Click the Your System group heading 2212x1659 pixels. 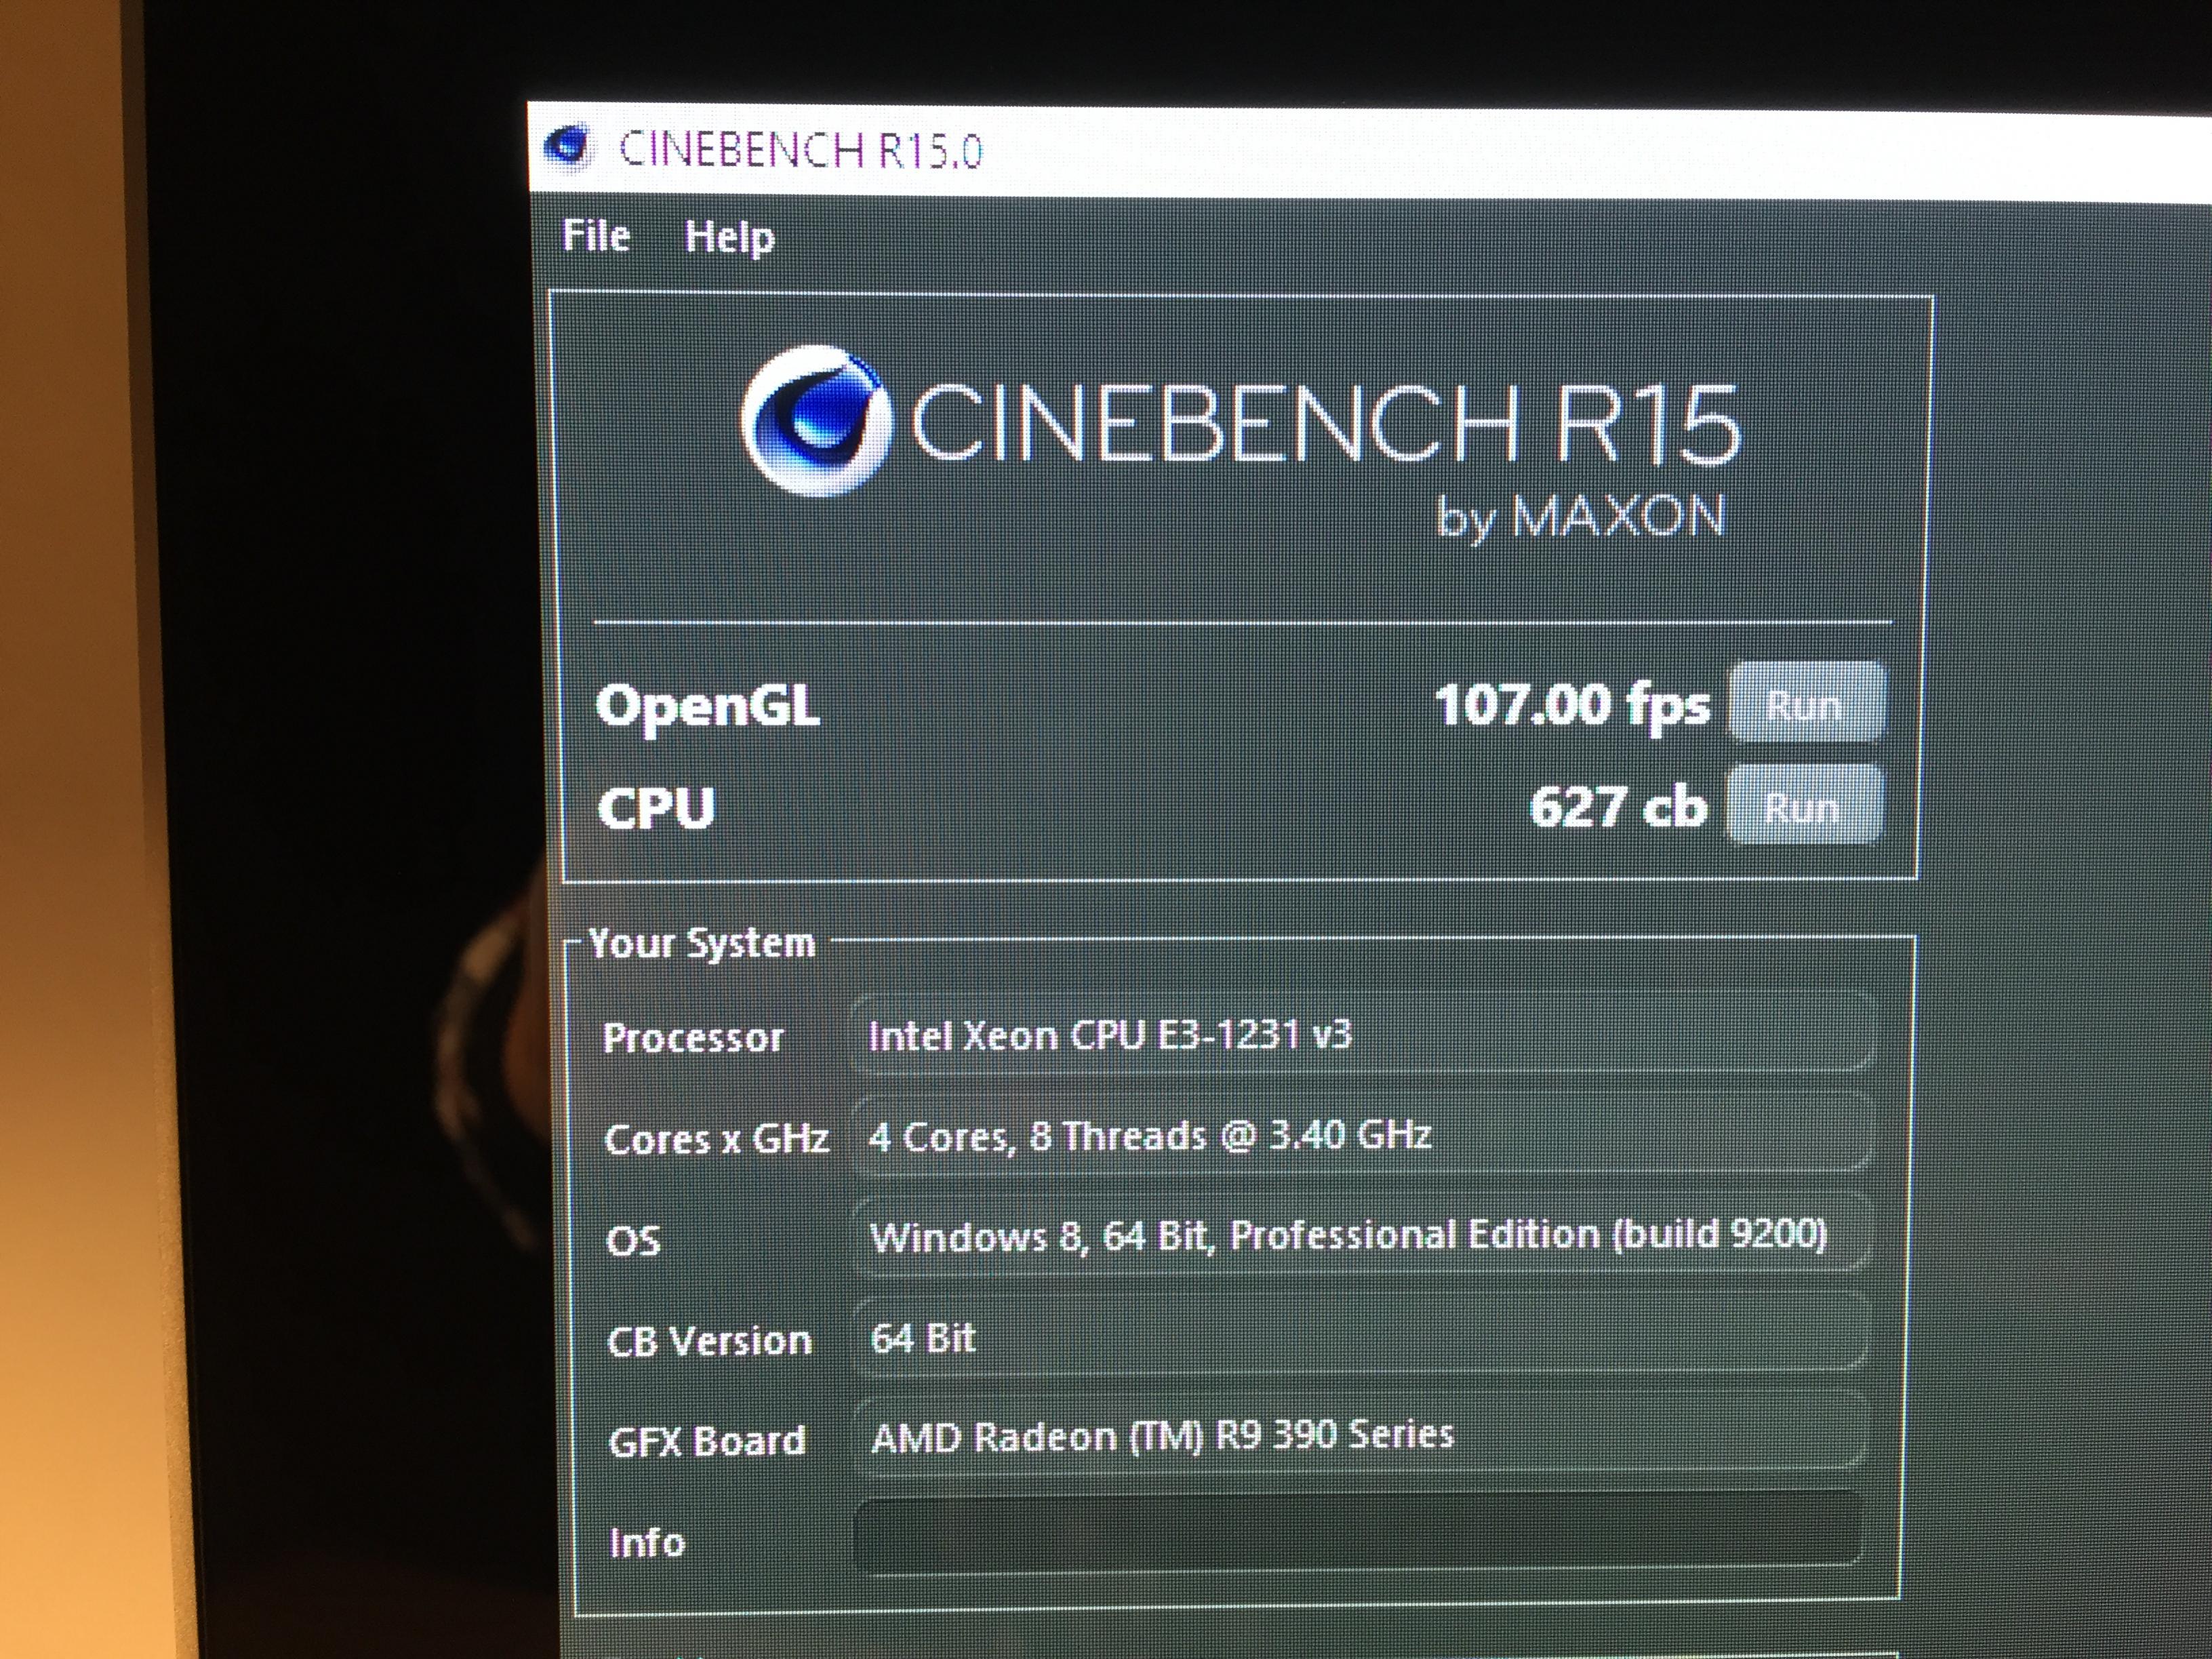tap(701, 943)
